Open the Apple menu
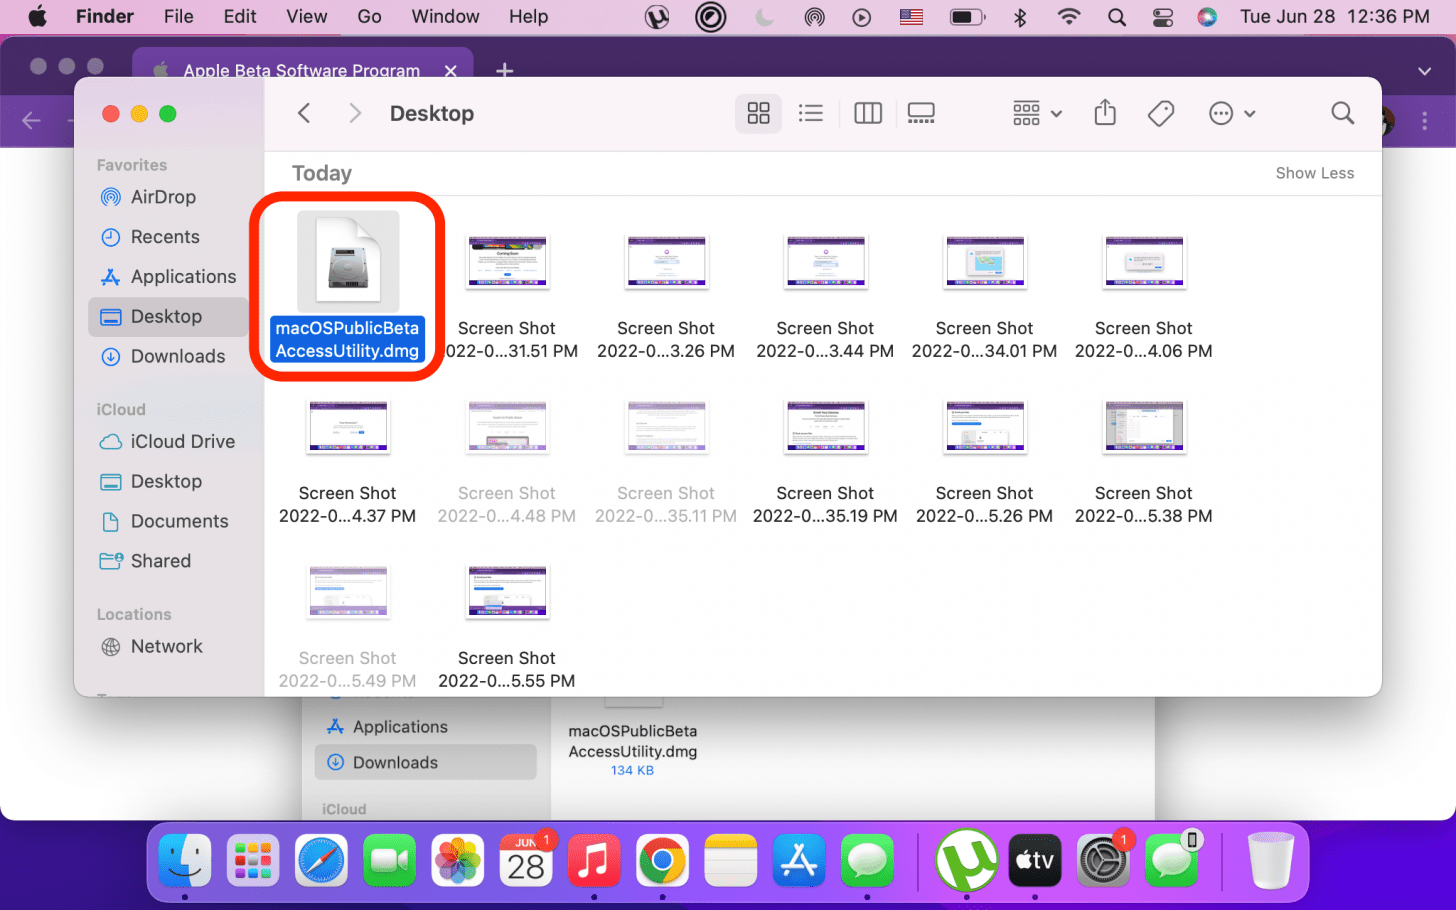The width and height of the screenshot is (1456, 910). coord(37,16)
